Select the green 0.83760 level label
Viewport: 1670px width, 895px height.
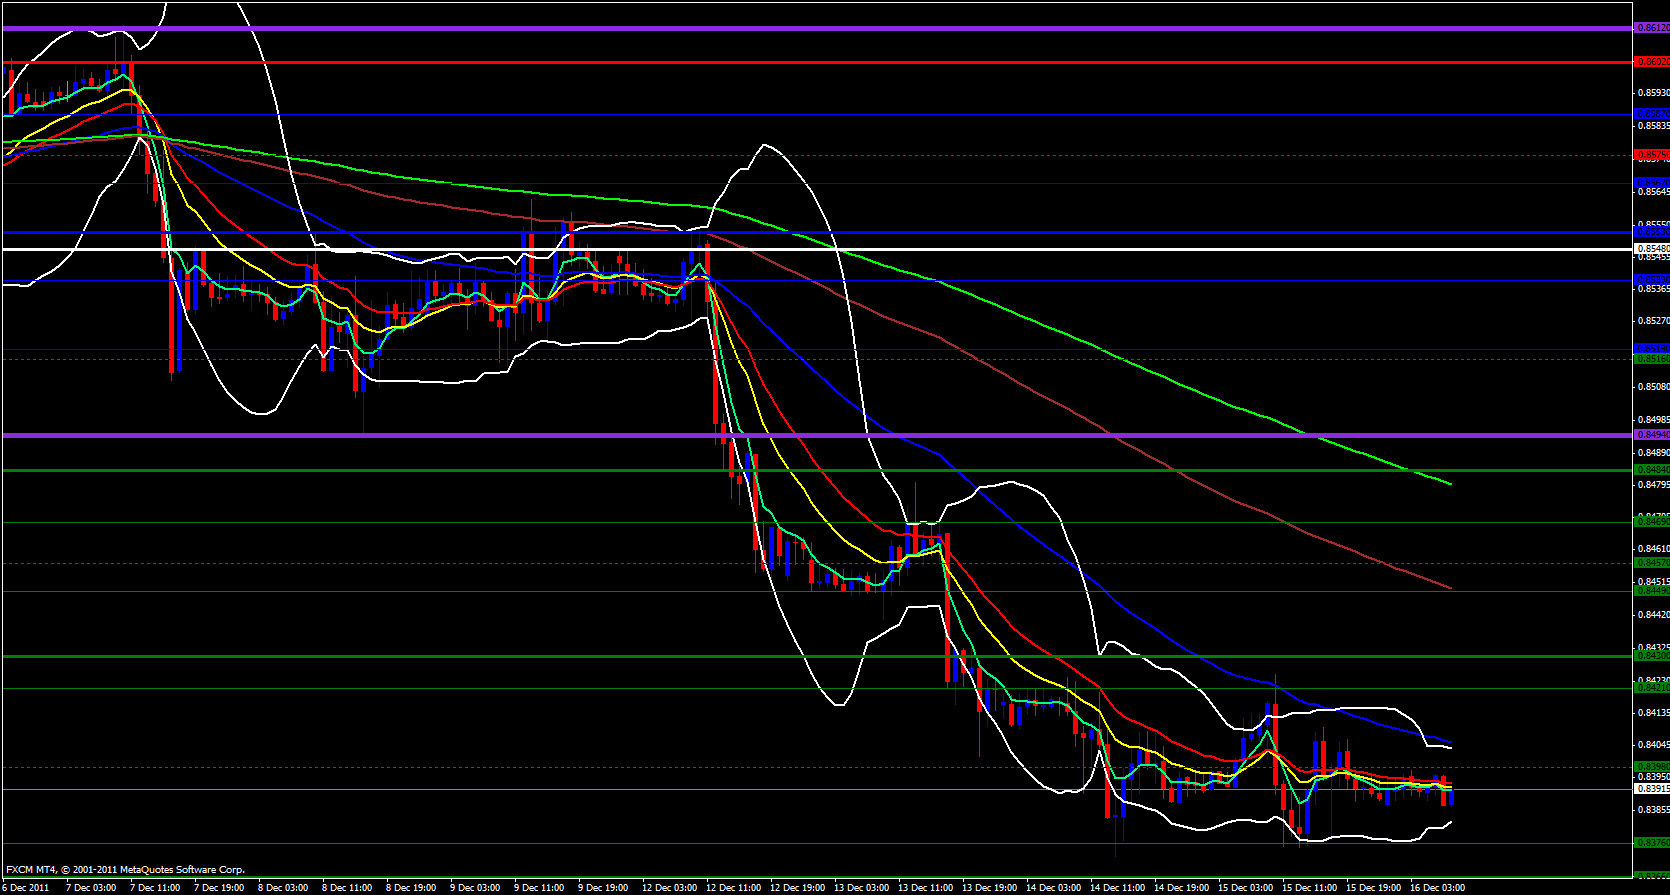(1651, 842)
